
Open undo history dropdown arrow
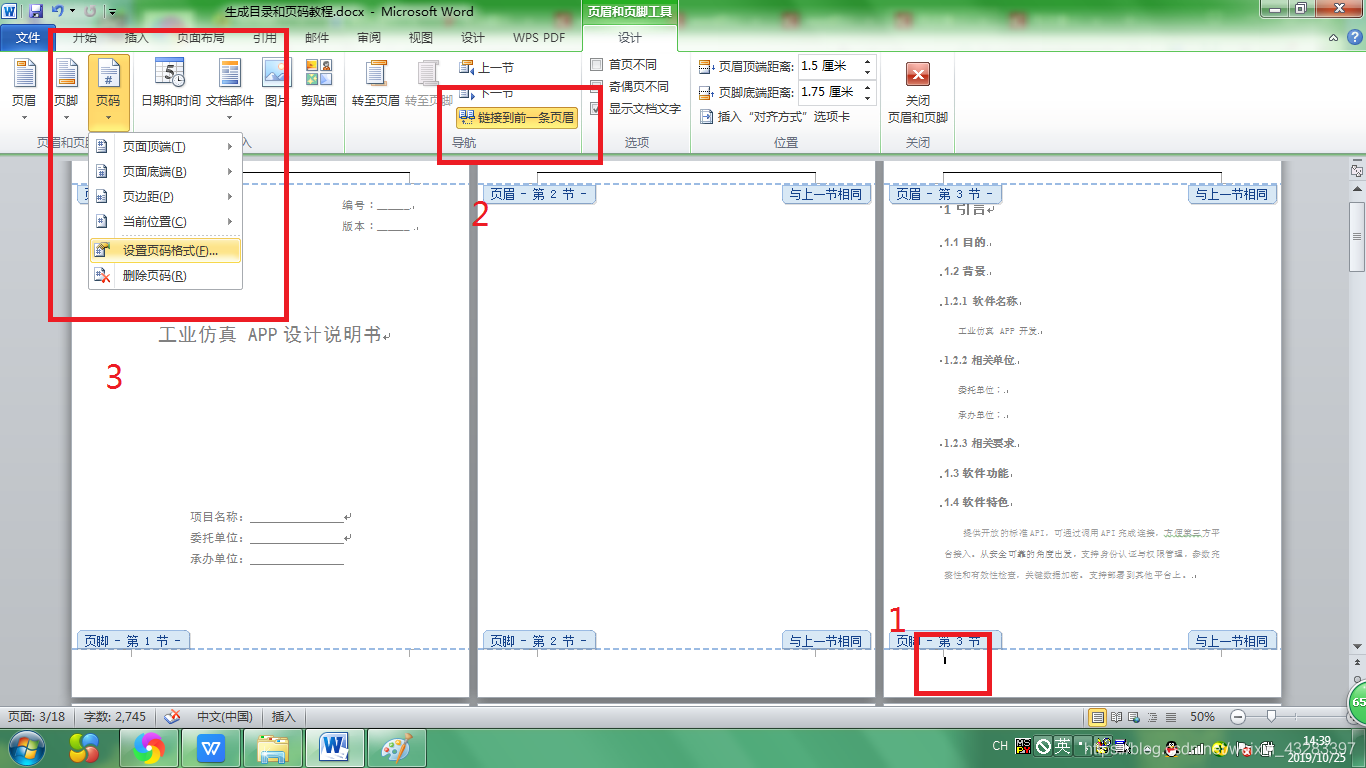(72, 12)
